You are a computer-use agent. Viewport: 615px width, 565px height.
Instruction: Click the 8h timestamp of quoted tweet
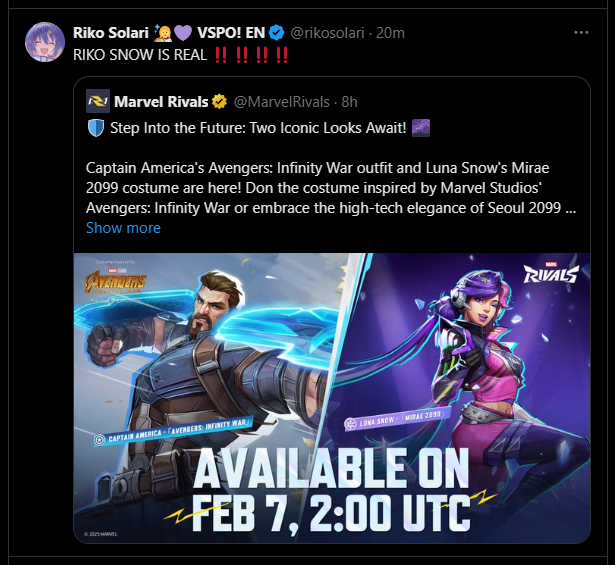[x=349, y=102]
